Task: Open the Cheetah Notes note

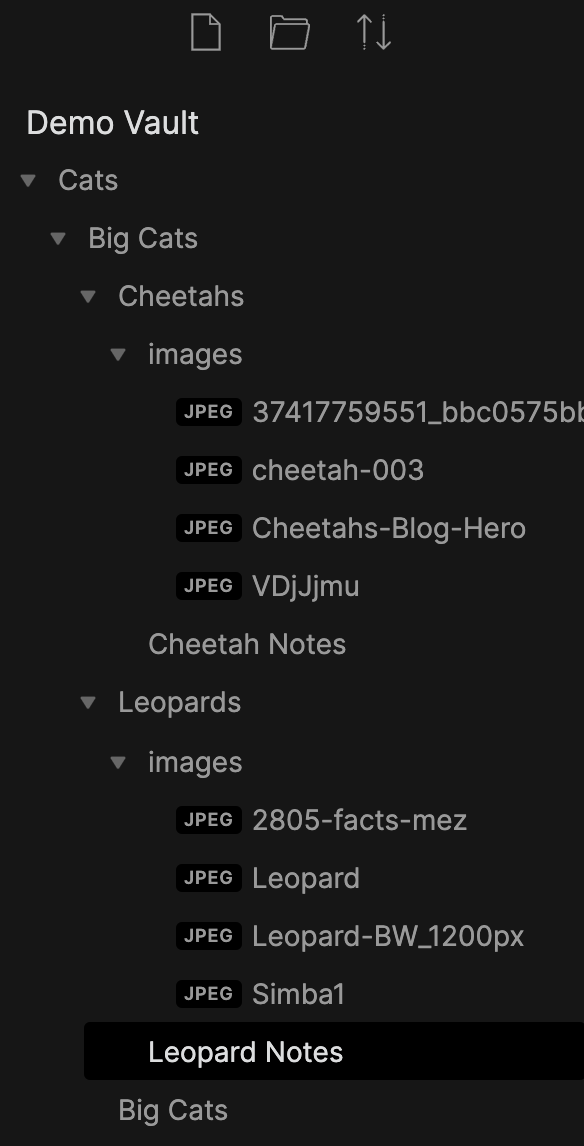Action: point(247,644)
